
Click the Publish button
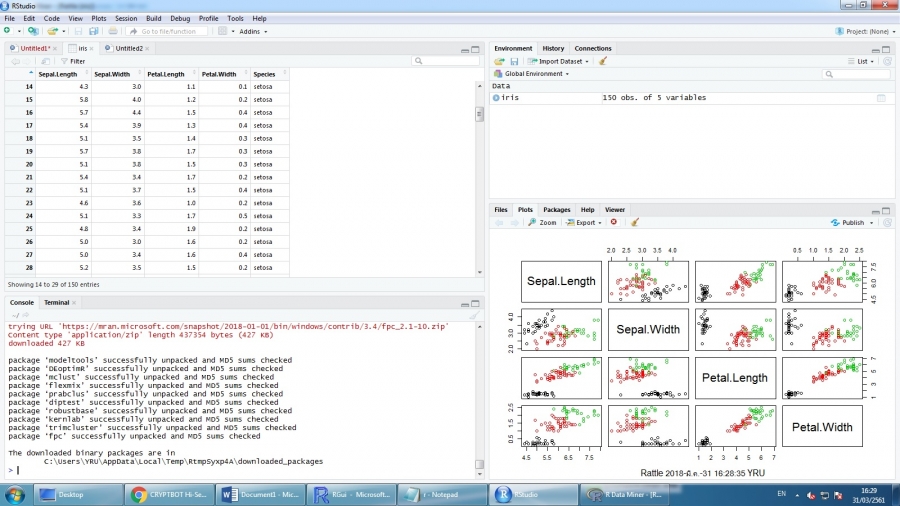coord(847,223)
